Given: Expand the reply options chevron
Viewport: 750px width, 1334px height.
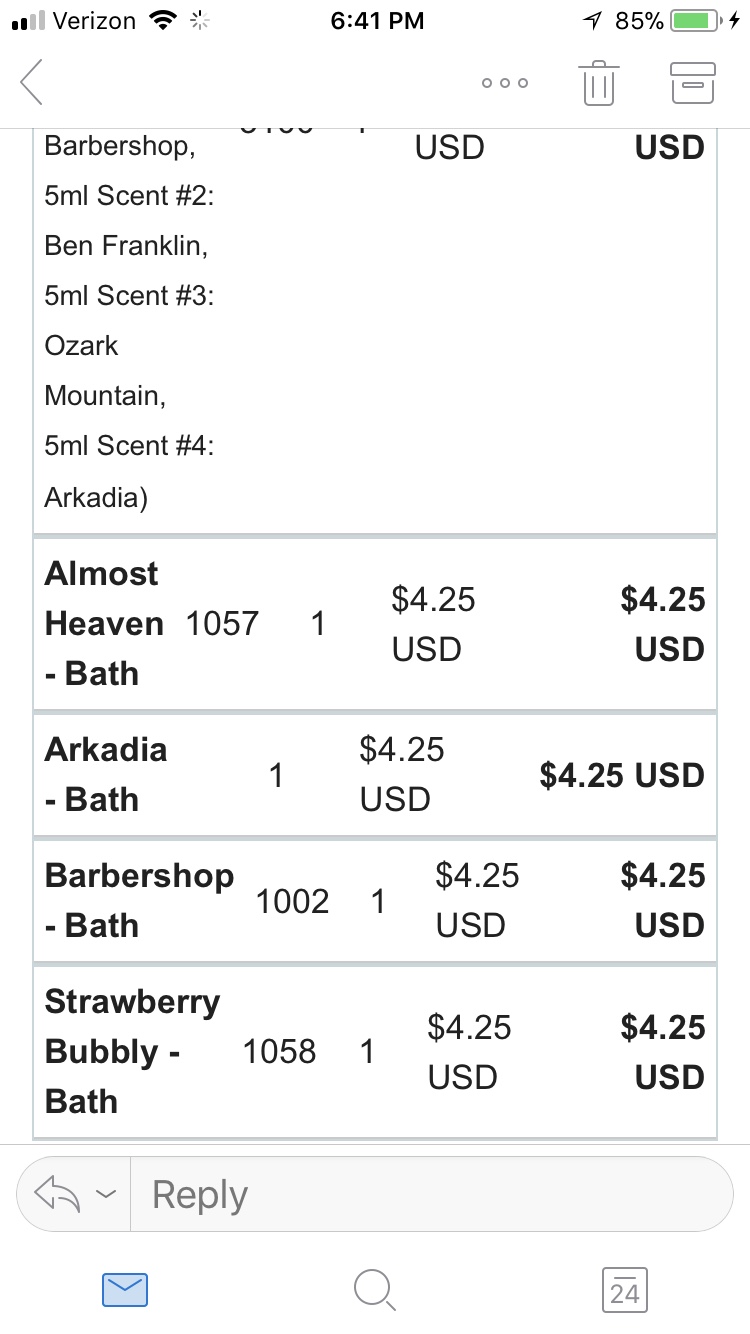Looking at the screenshot, I should pos(105,1194).
